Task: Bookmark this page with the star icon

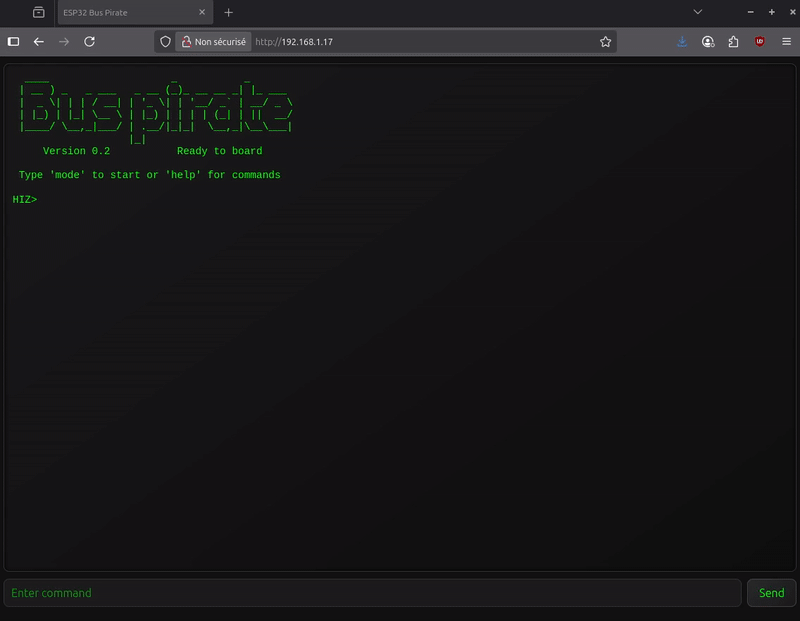Action: [x=605, y=42]
